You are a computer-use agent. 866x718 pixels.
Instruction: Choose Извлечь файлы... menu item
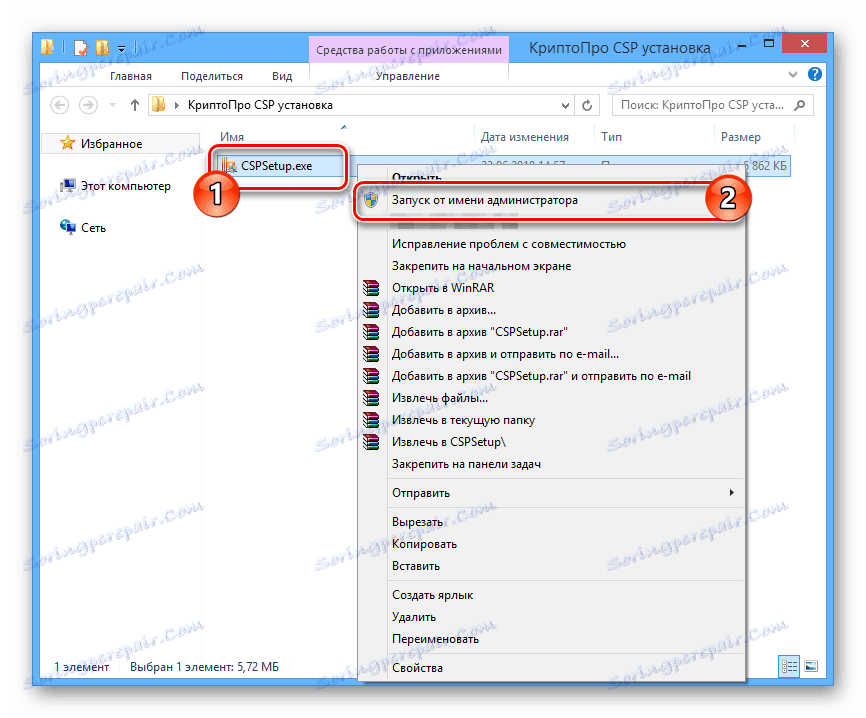551,398
